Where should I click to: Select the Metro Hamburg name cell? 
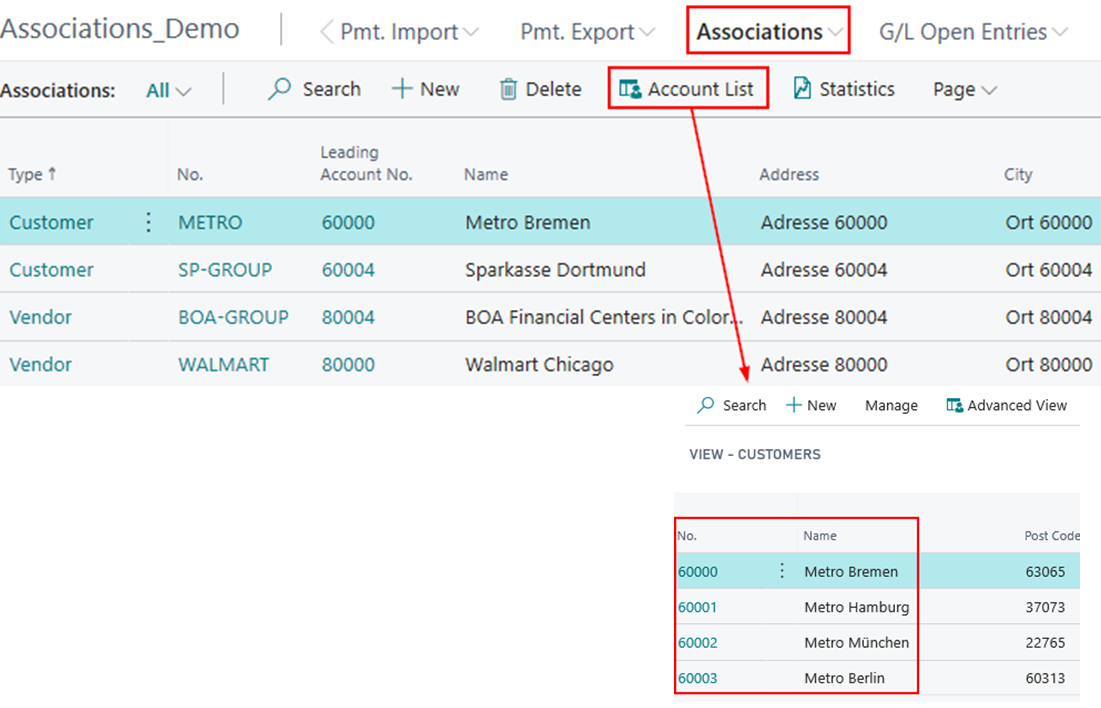[x=857, y=607]
